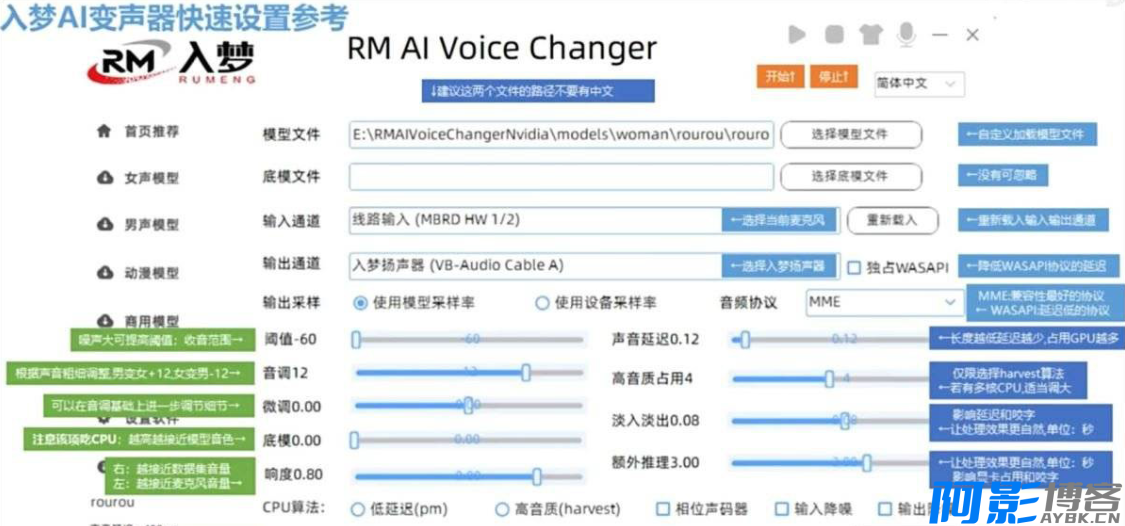Click the download icon beside 男声模型
Viewport: 1125px width, 526px height.
pyautogui.click(x=104, y=225)
